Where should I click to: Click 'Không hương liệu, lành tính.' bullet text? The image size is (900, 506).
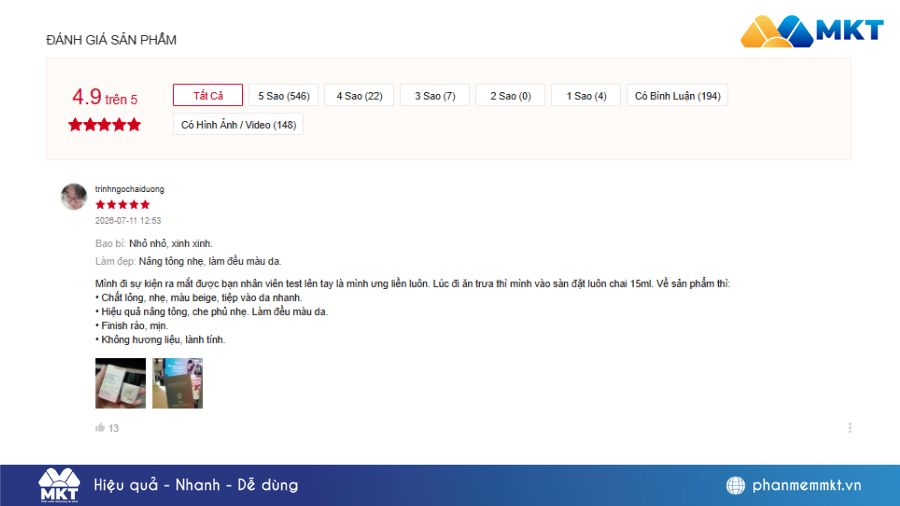point(160,340)
